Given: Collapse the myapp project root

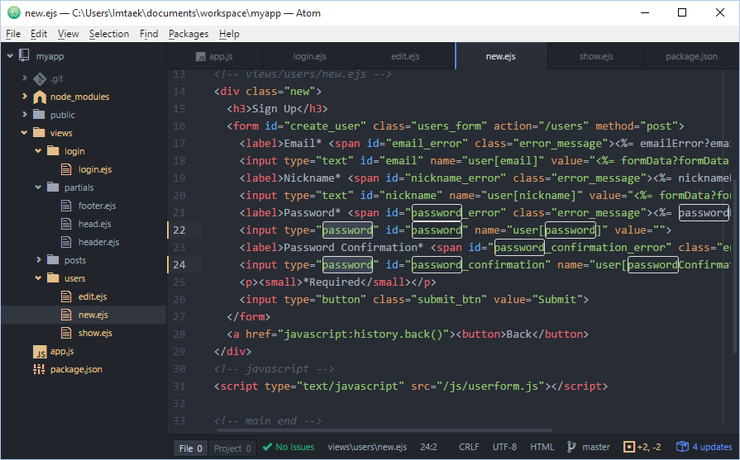Looking at the screenshot, I should point(10,56).
